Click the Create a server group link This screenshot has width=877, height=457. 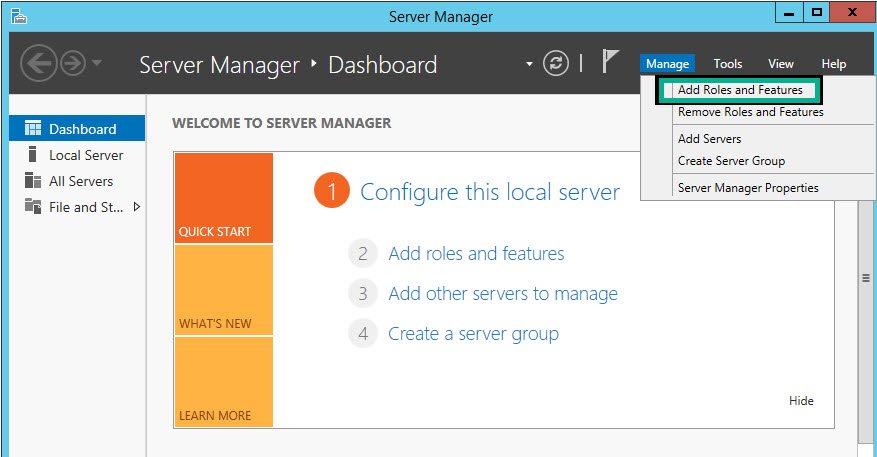473,334
